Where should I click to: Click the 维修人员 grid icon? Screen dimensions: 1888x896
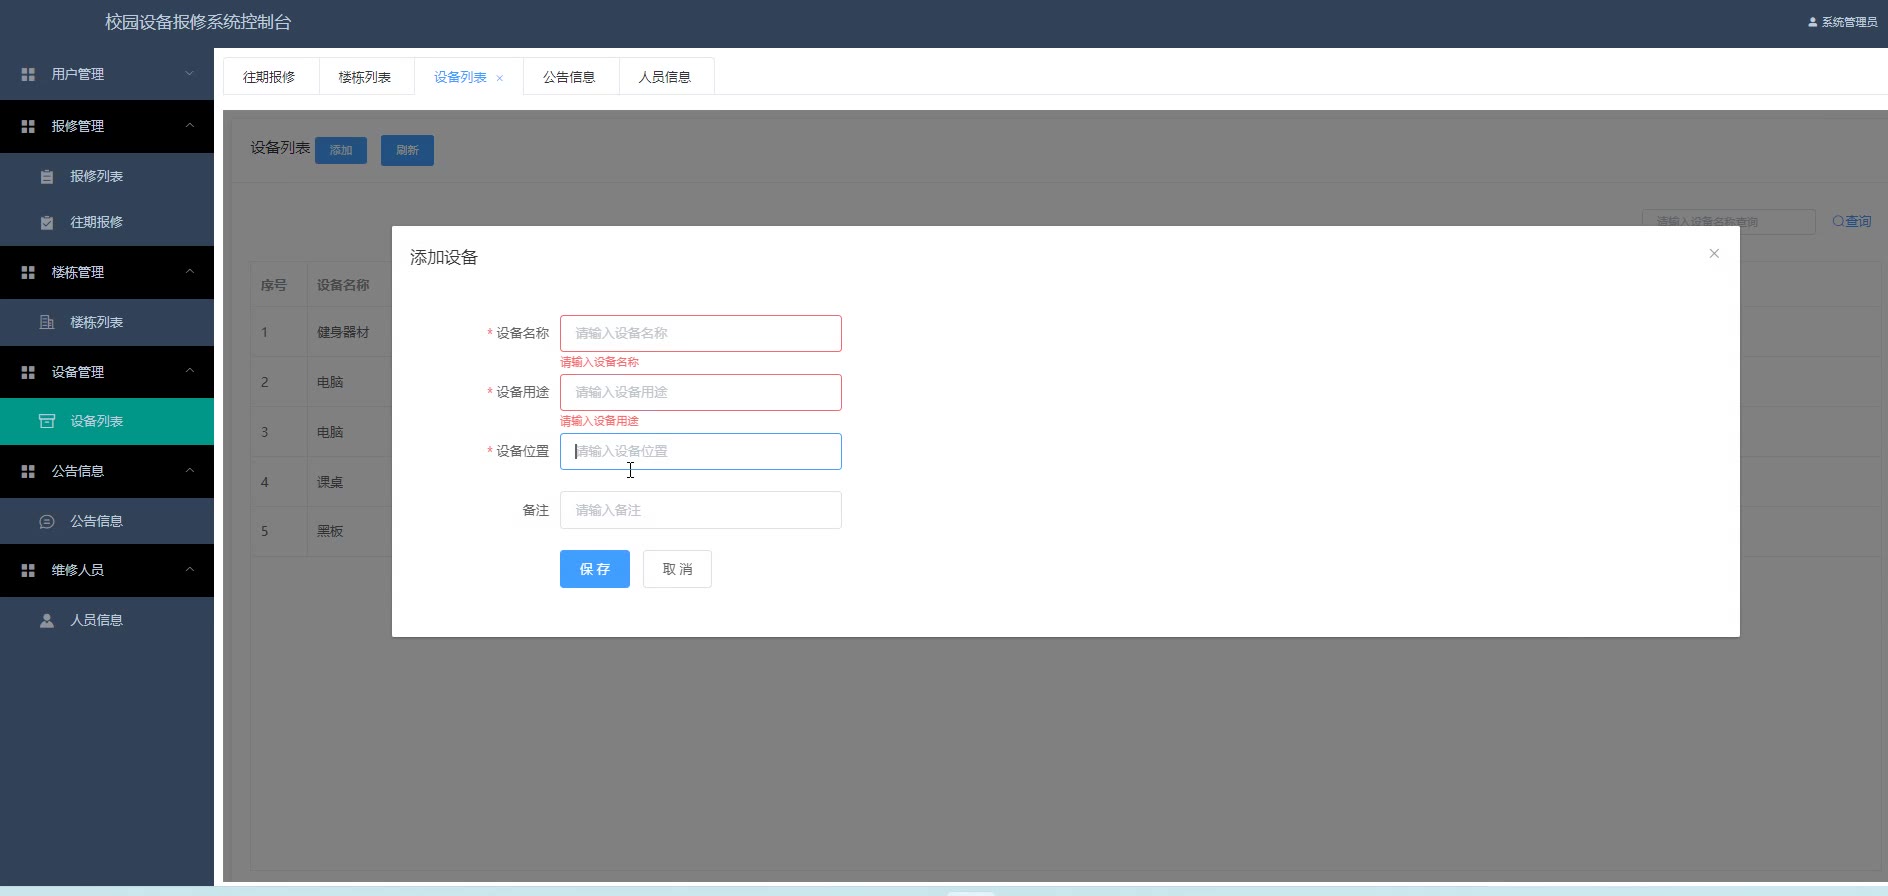pyautogui.click(x=28, y=571)
